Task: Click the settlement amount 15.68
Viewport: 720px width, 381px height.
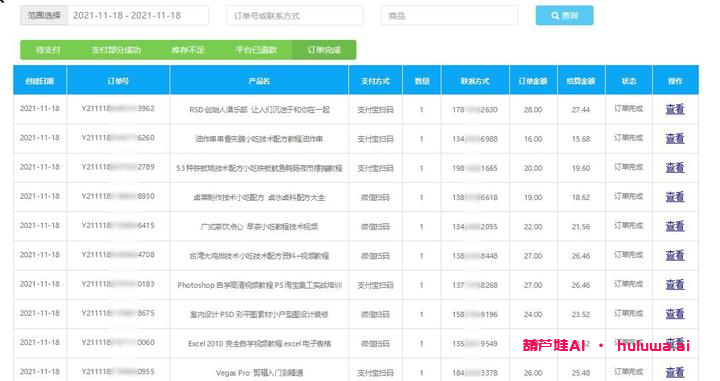Action: click(x=581, y=139)
